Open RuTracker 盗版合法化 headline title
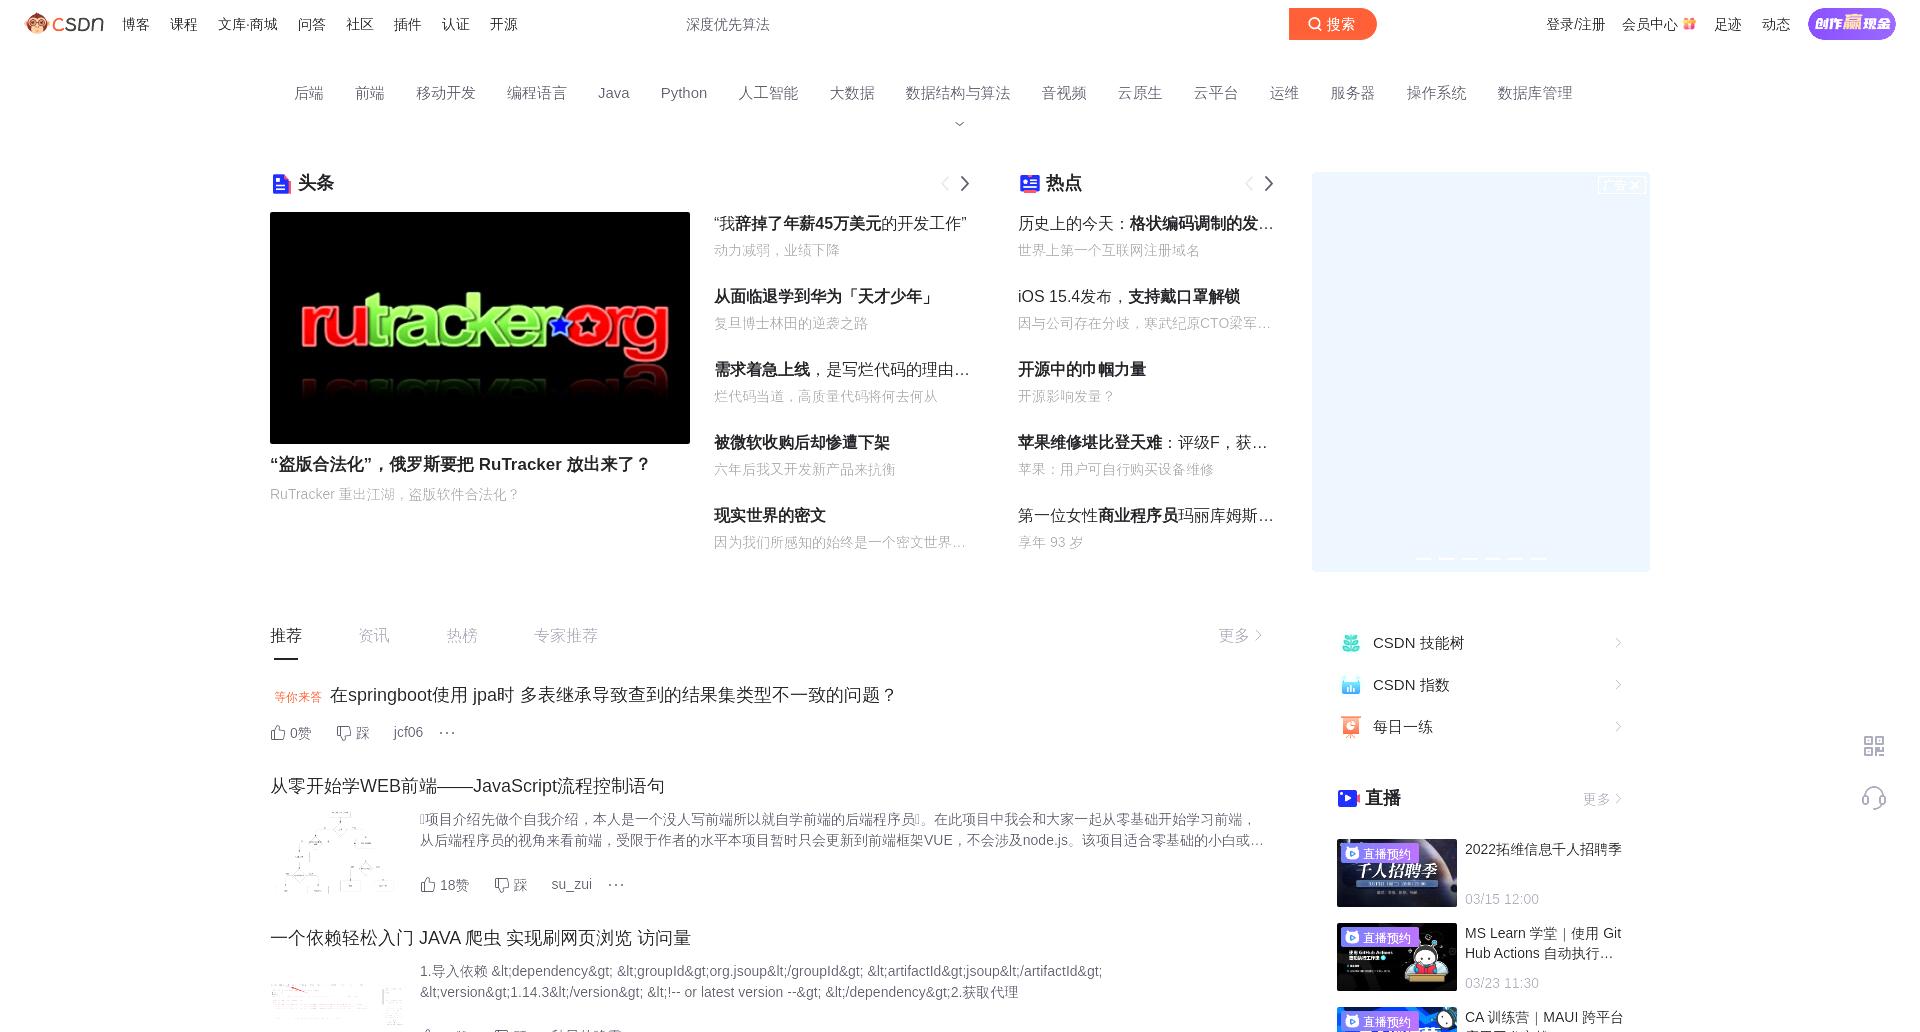This screenshot has height=1032, width=1920. (x=460, y=464)
